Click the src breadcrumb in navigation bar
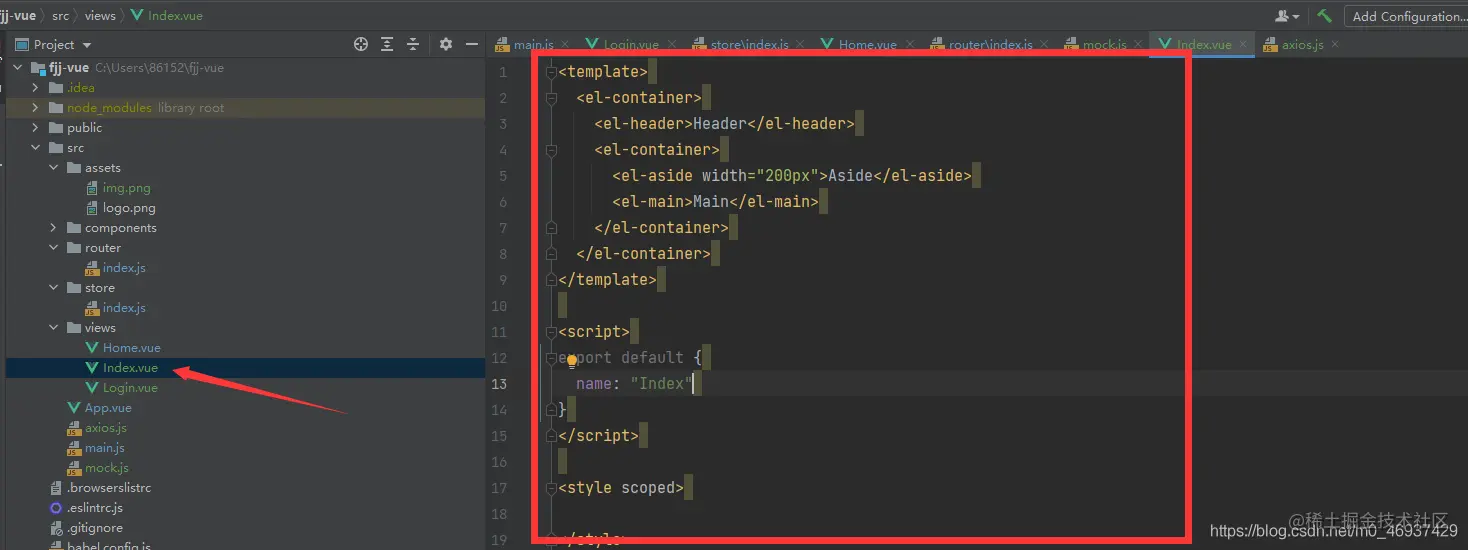1468x550 pixels. [60, 16]
